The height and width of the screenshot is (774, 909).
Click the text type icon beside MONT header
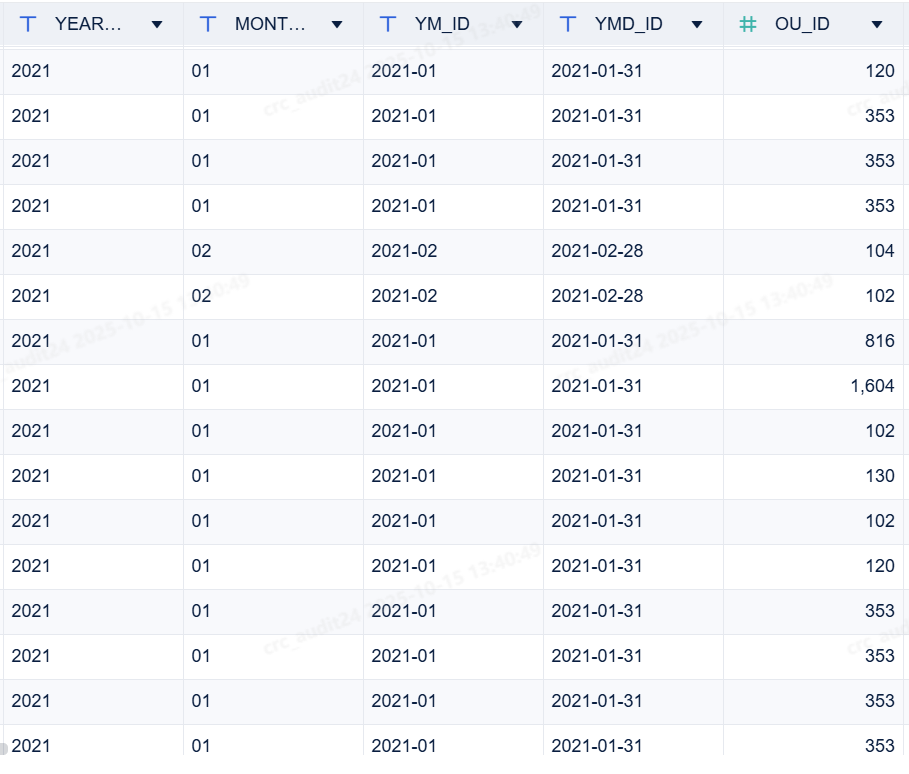coord(208,24)
